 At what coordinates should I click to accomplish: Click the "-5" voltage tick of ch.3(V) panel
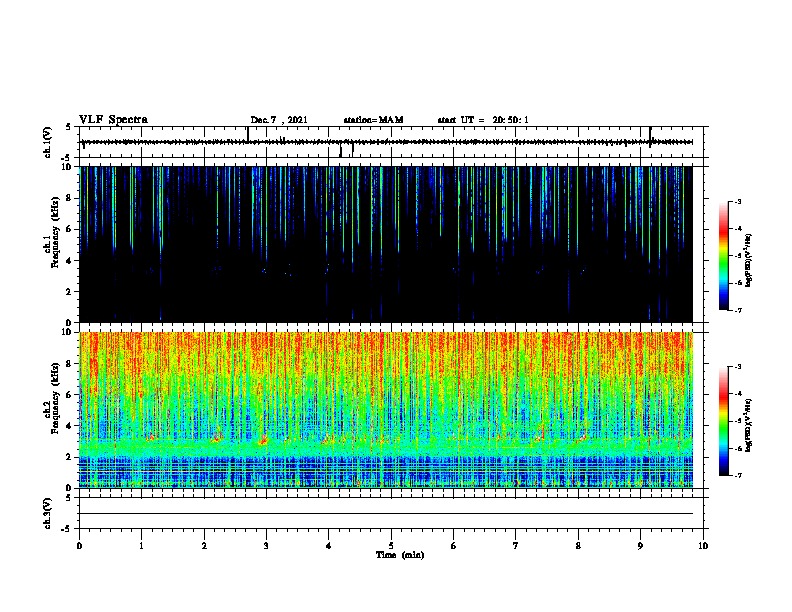point(67,529)
